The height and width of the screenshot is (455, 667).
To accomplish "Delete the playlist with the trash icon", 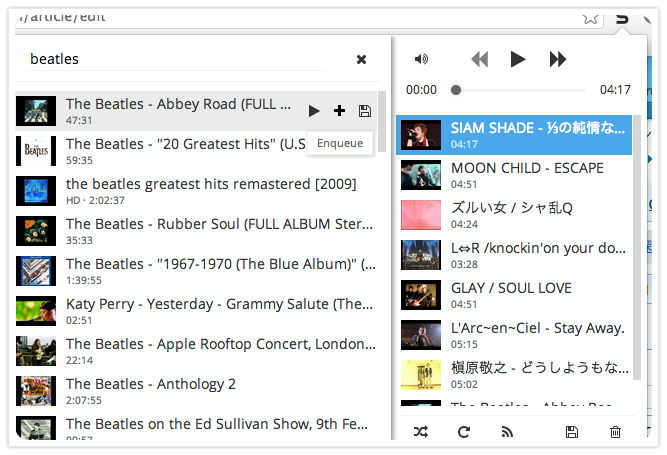I will (615, 432).
